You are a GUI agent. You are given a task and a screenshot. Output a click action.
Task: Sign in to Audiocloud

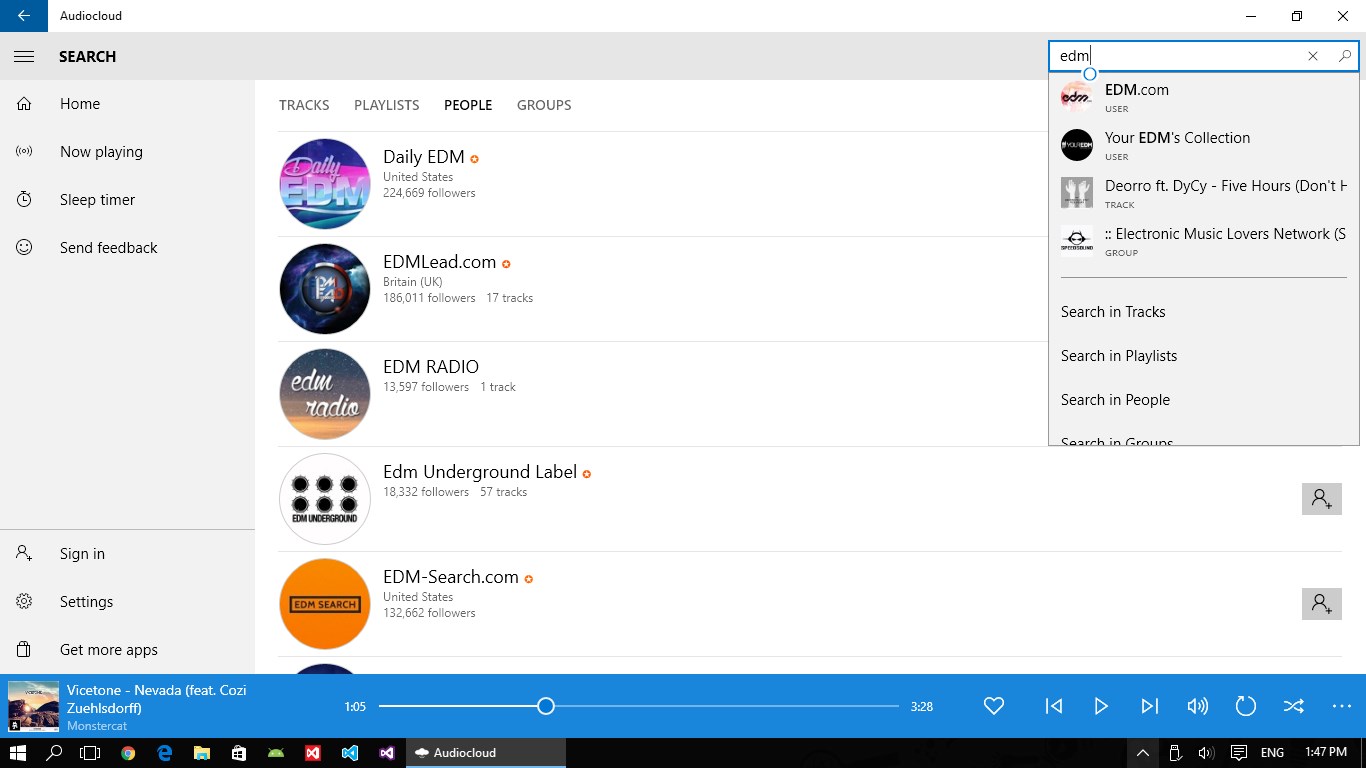tap(81, 553)
